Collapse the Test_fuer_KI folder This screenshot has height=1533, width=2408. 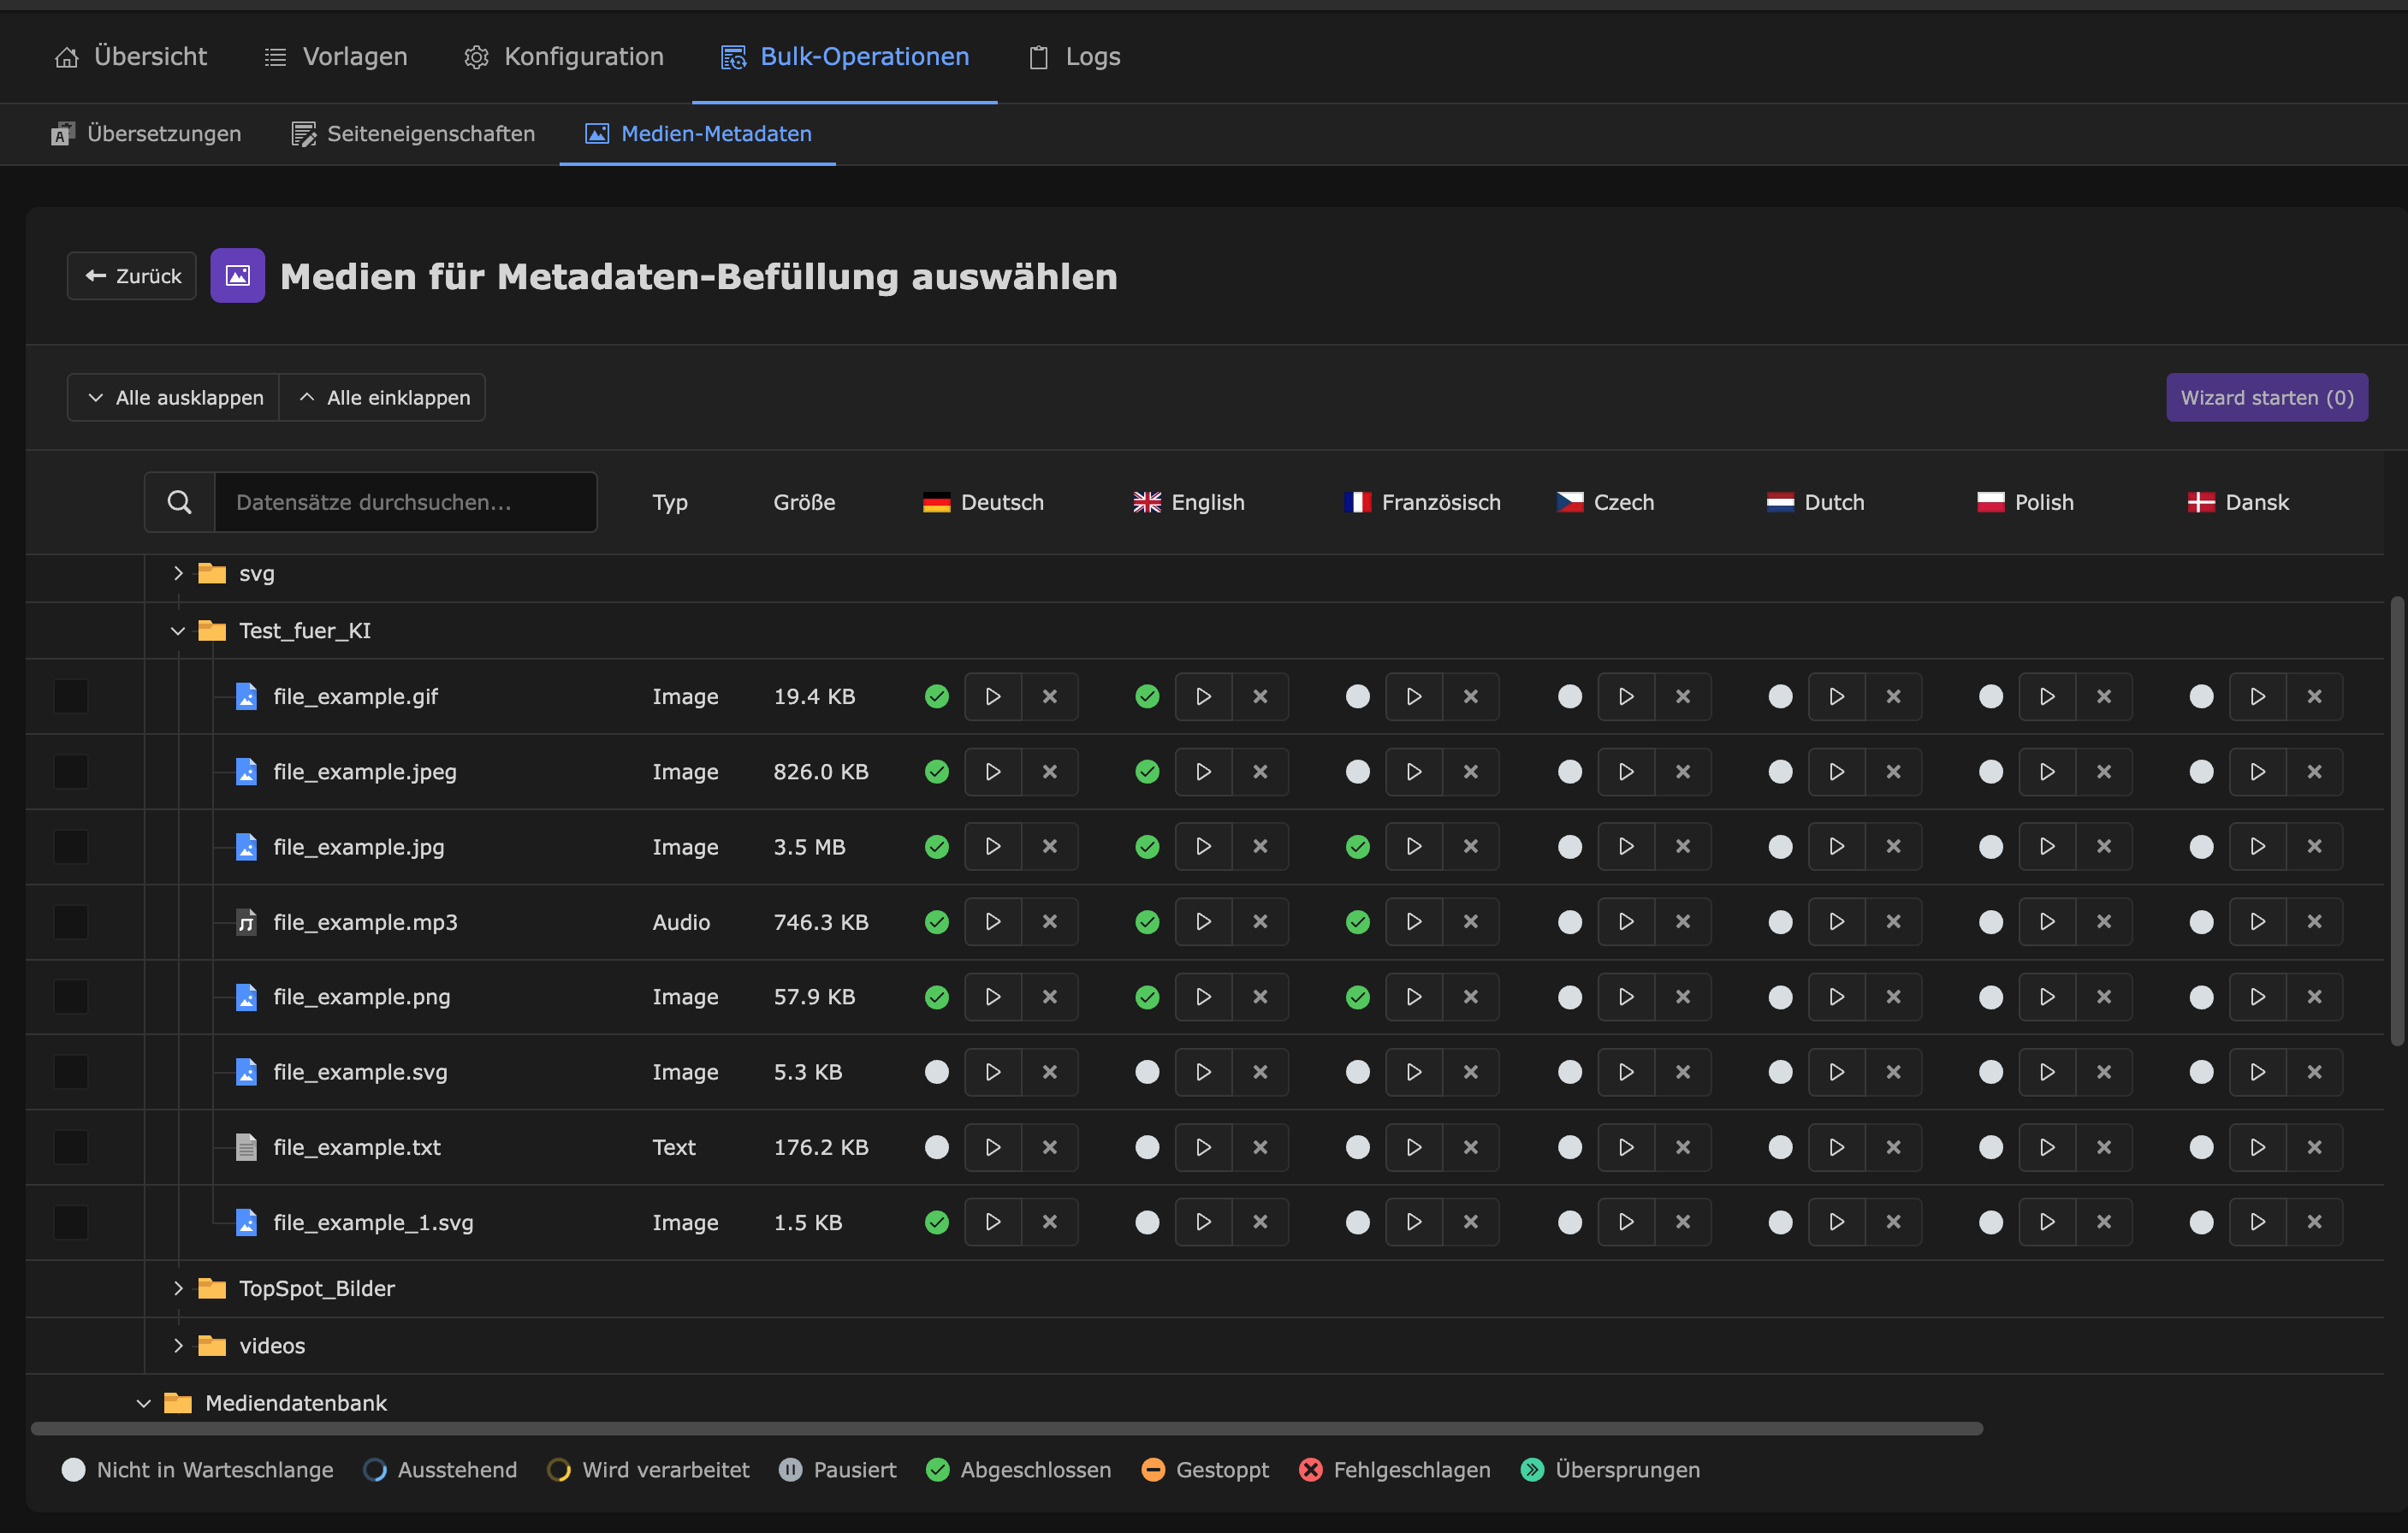click(x=178, y=630)
